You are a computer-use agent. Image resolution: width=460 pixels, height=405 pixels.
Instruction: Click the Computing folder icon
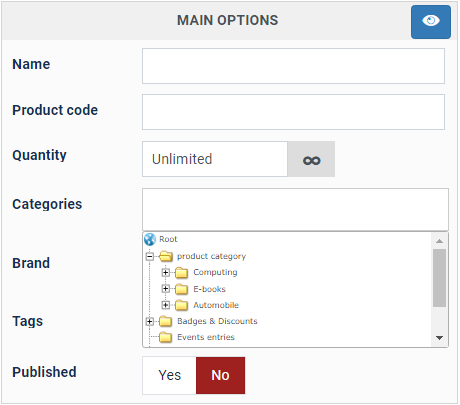[x=181, y=273]
